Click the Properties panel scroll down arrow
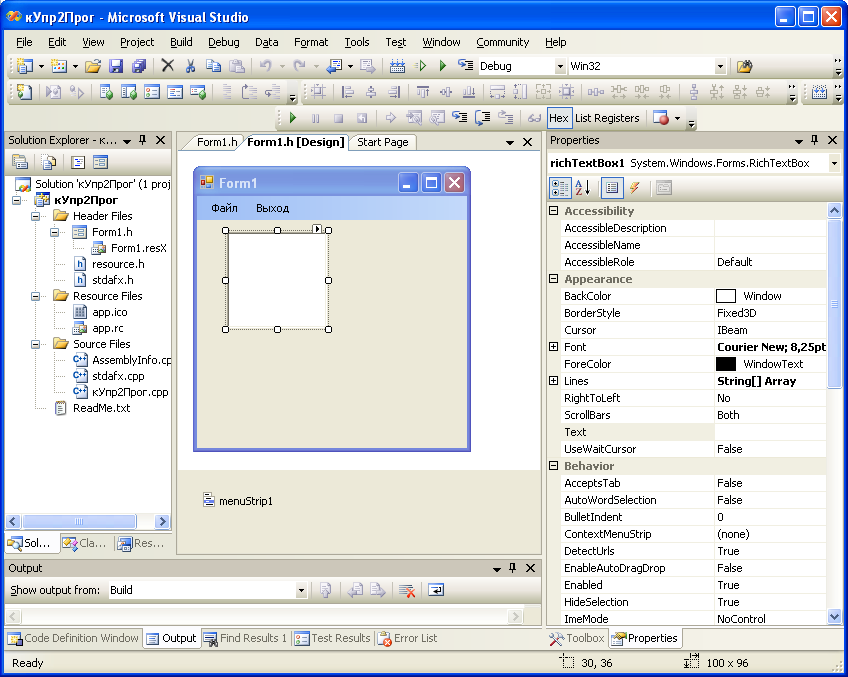The height and width of the screenshot is (677, 848). pyautogui.click(x=834, y=616)
